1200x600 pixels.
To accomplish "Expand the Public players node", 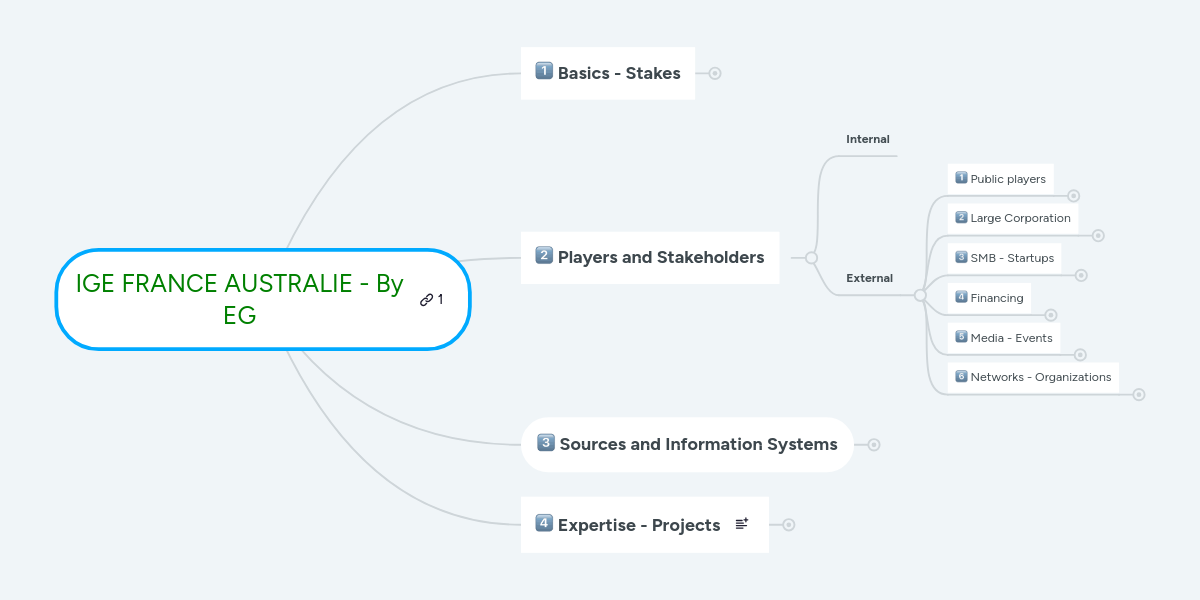I will (x=1073, y=196).
